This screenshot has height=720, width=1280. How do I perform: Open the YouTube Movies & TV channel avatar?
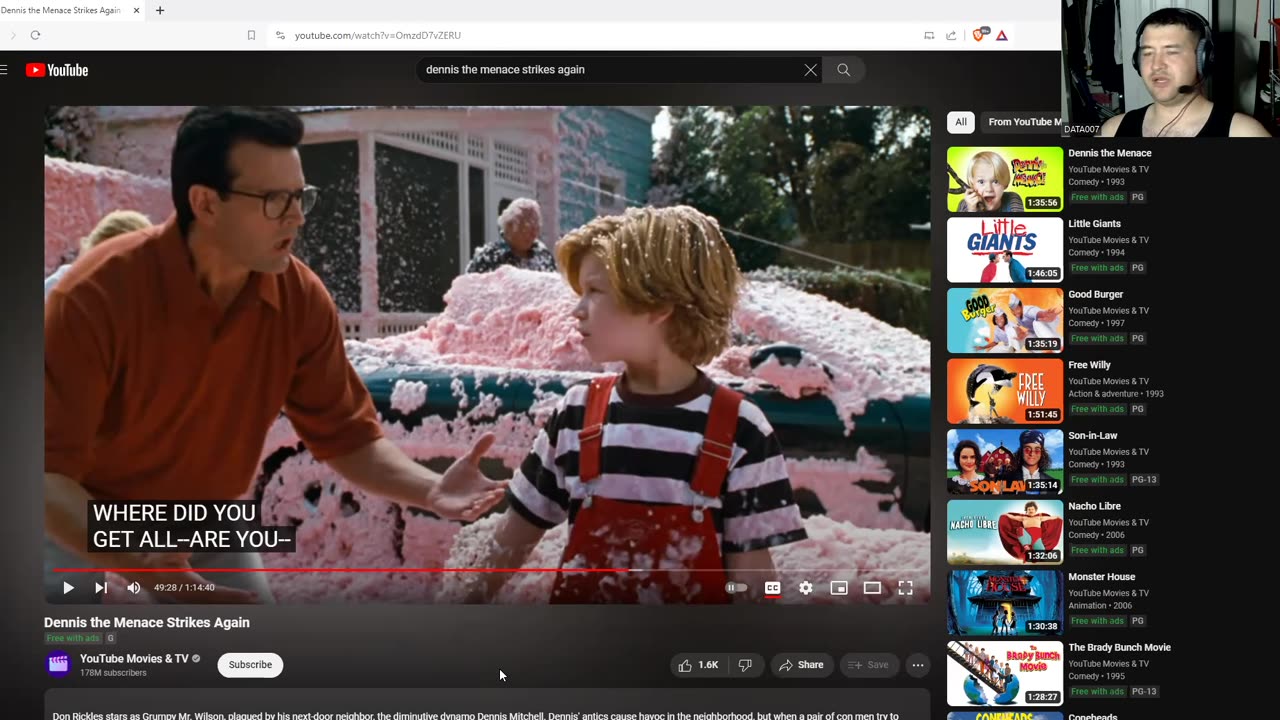(x=59, y=664)
